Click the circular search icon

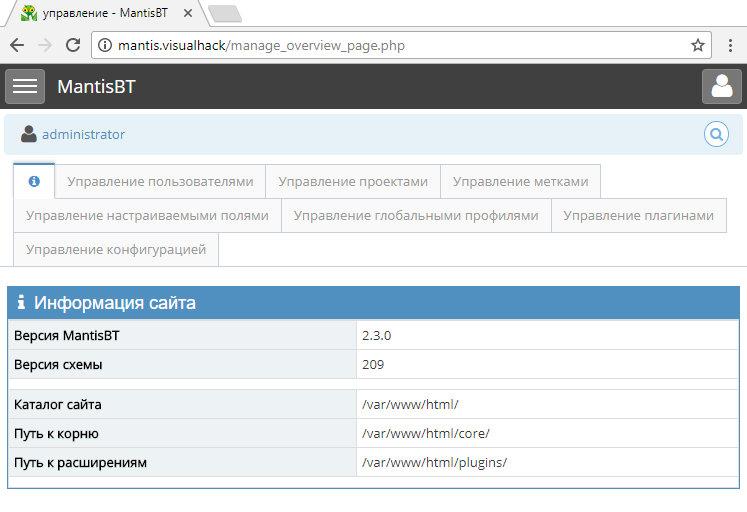click(x=716, y=134)
